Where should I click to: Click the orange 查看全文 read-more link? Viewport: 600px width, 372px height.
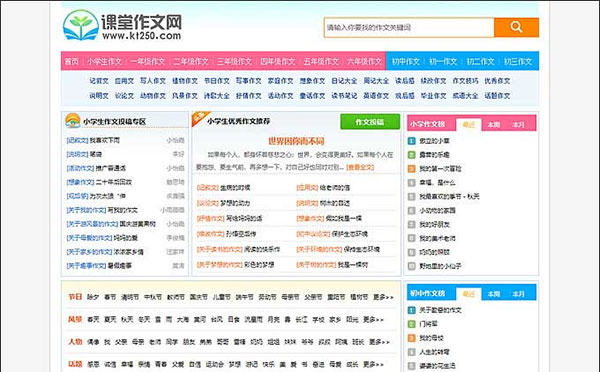tap(360, 167)
